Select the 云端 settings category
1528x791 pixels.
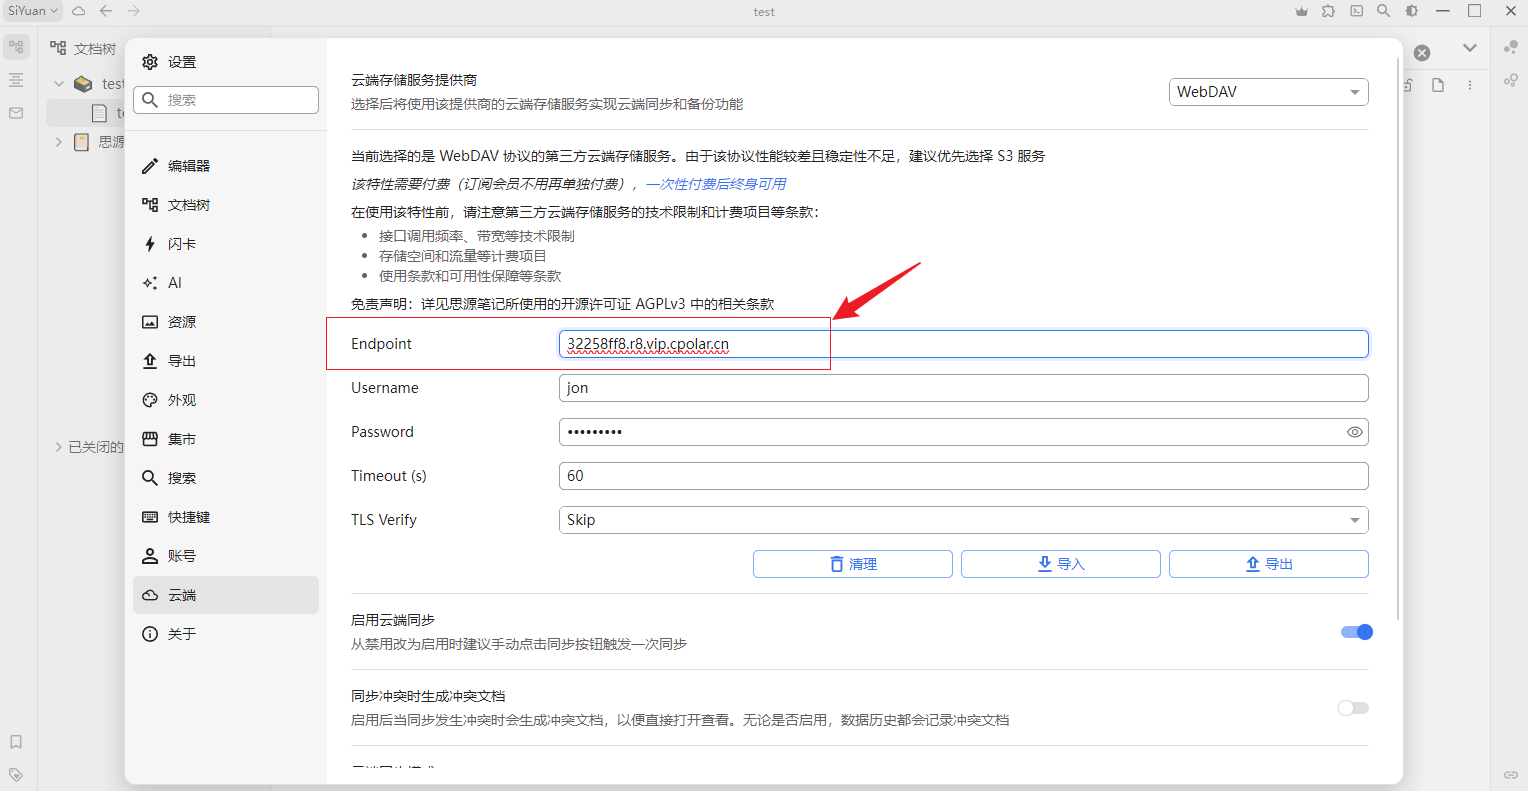point(226,595)
